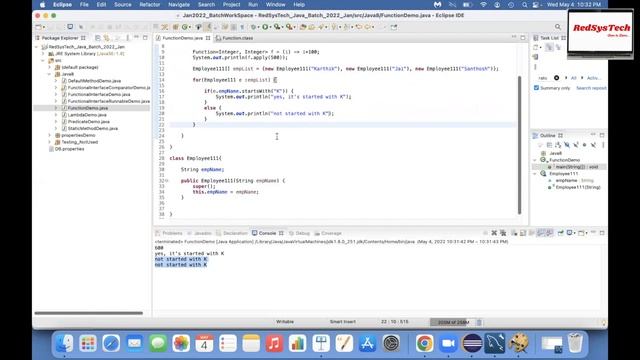Click Remove All Terminated Launches in Console
This screenshot has height=360, width=640.
pyautogui.click(x=503, y=233)
